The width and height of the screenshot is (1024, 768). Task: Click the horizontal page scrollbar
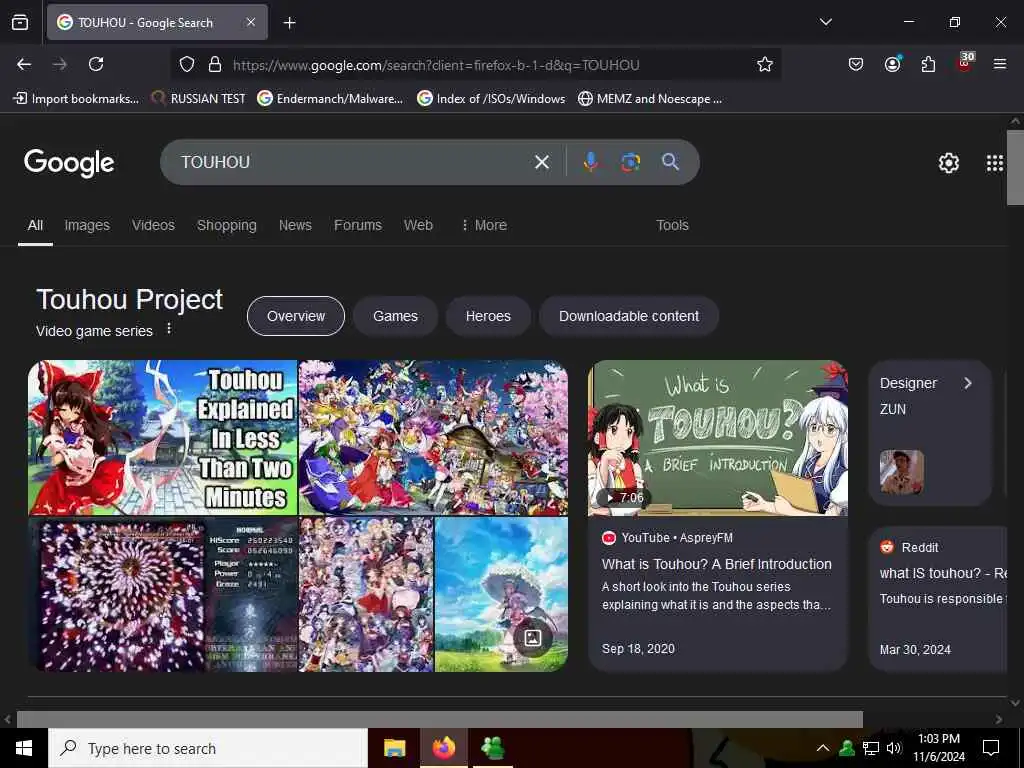(x=440, y=719)
